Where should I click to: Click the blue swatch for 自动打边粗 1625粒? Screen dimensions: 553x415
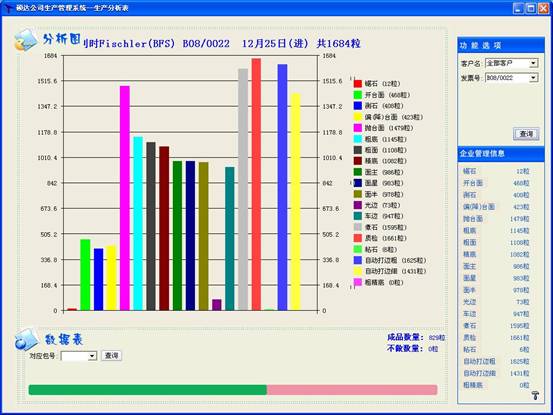[358, 260]
